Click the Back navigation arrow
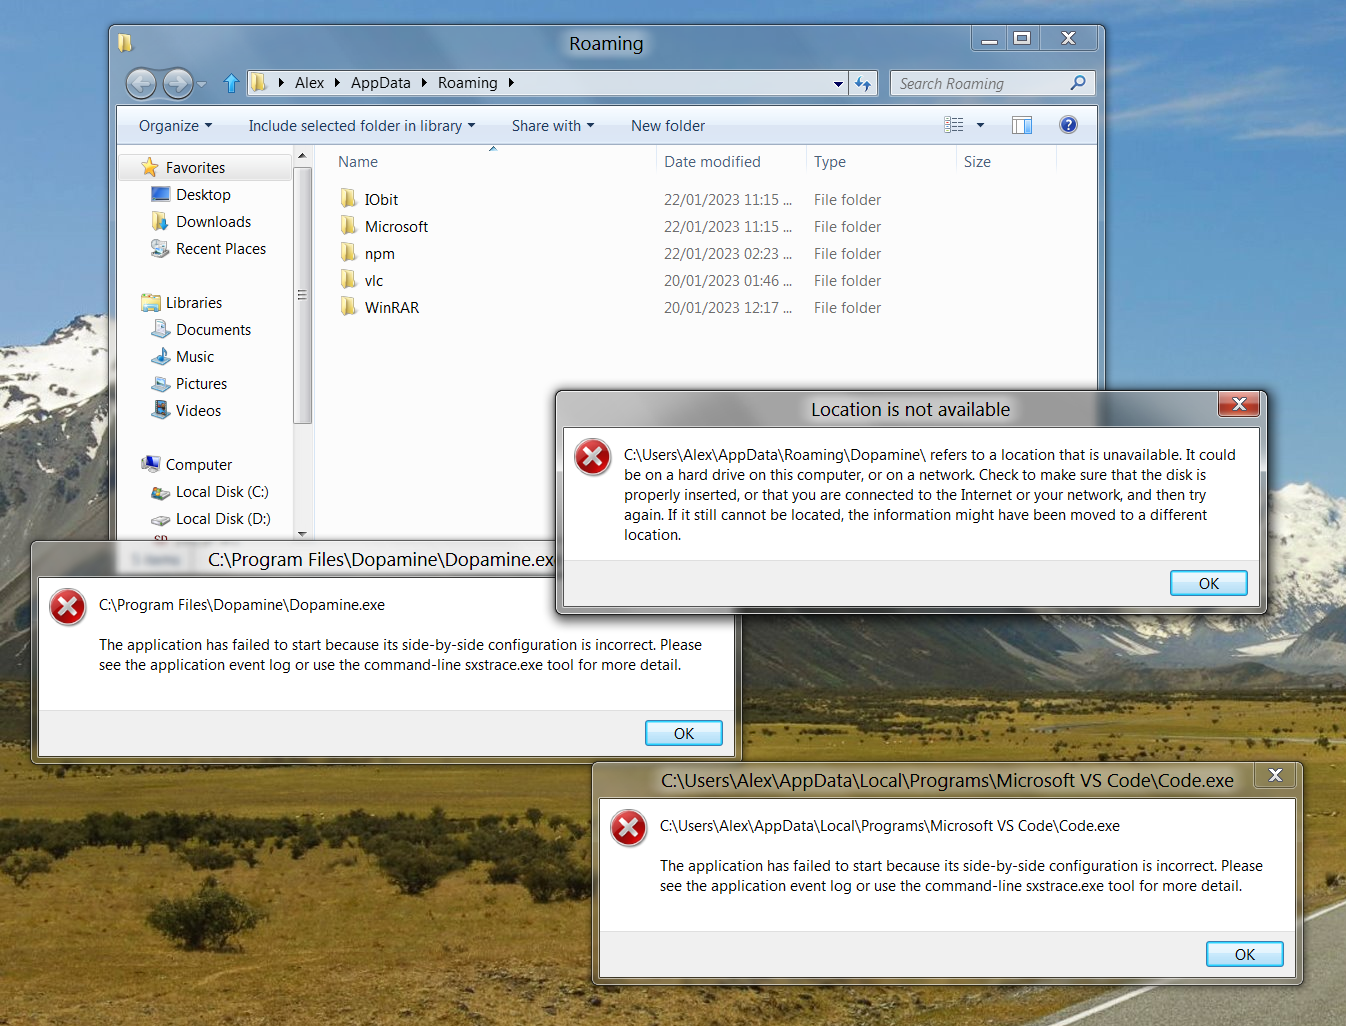The height and width of the screenshot is (1026, 1346). 141,84
